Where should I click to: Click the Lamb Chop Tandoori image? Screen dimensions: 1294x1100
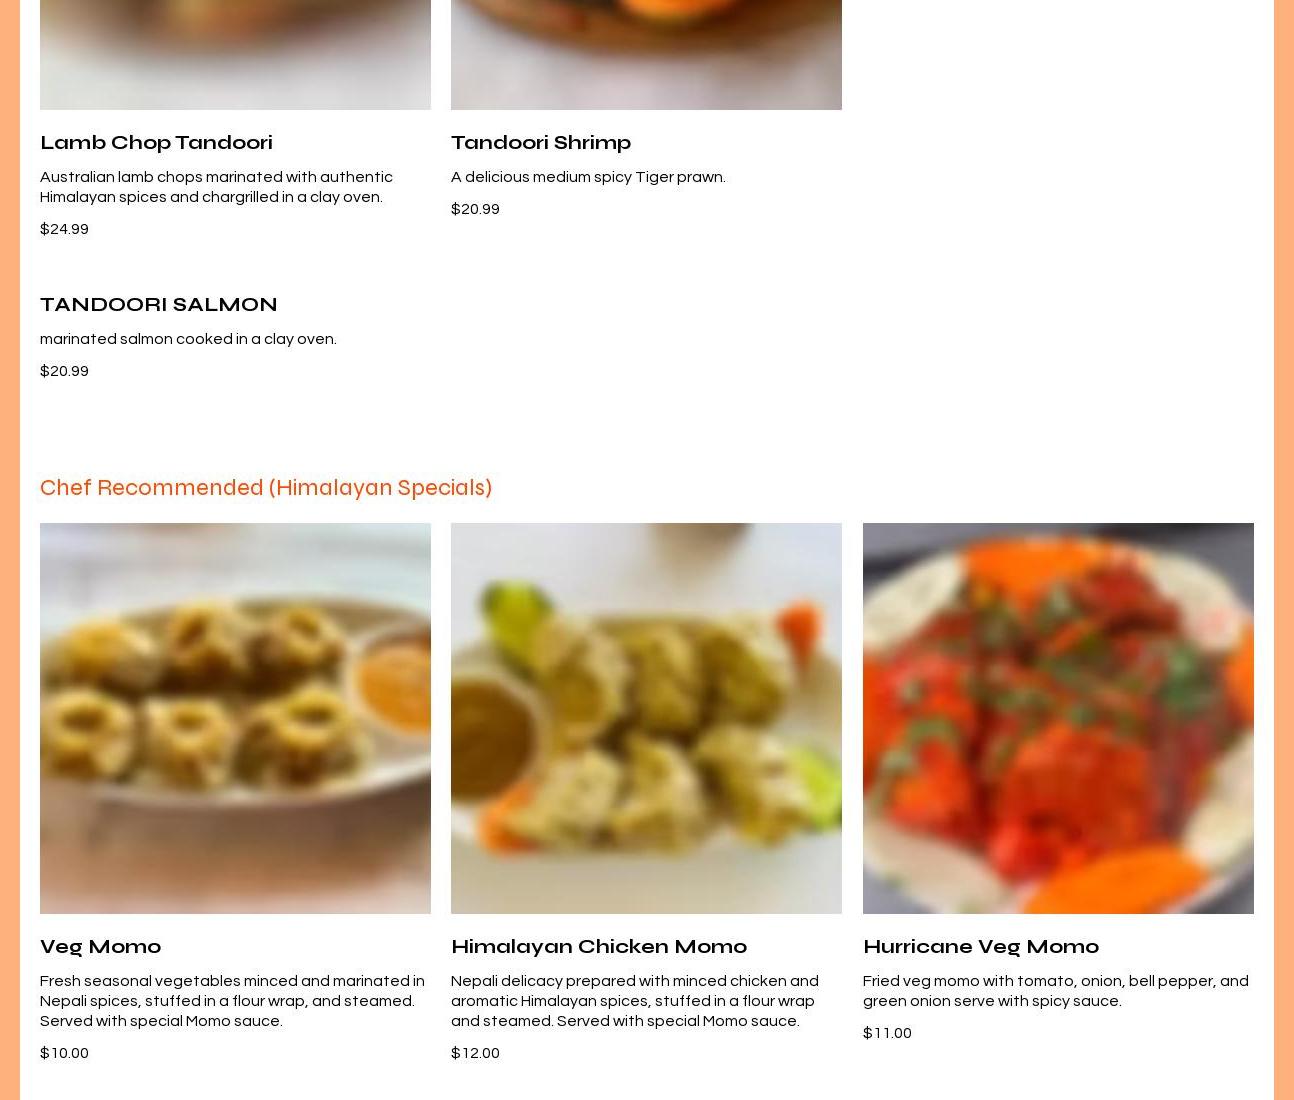(235, 55)
